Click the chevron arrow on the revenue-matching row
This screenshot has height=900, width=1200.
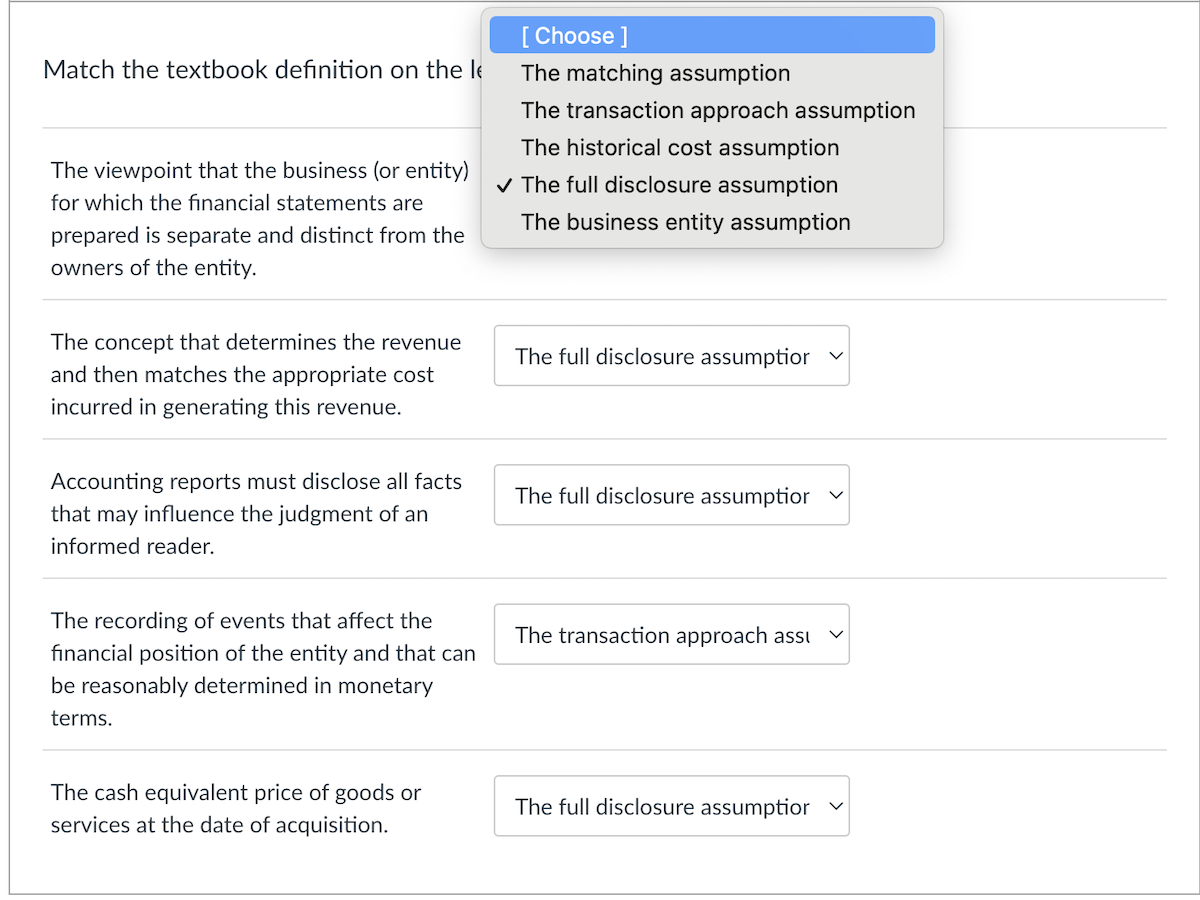click(836, 356)
